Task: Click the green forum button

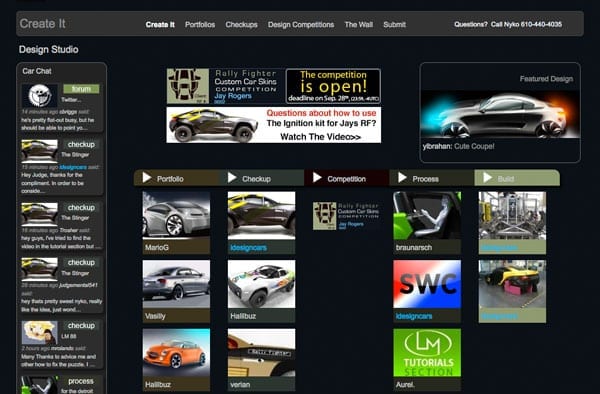Action: (81, 89)
